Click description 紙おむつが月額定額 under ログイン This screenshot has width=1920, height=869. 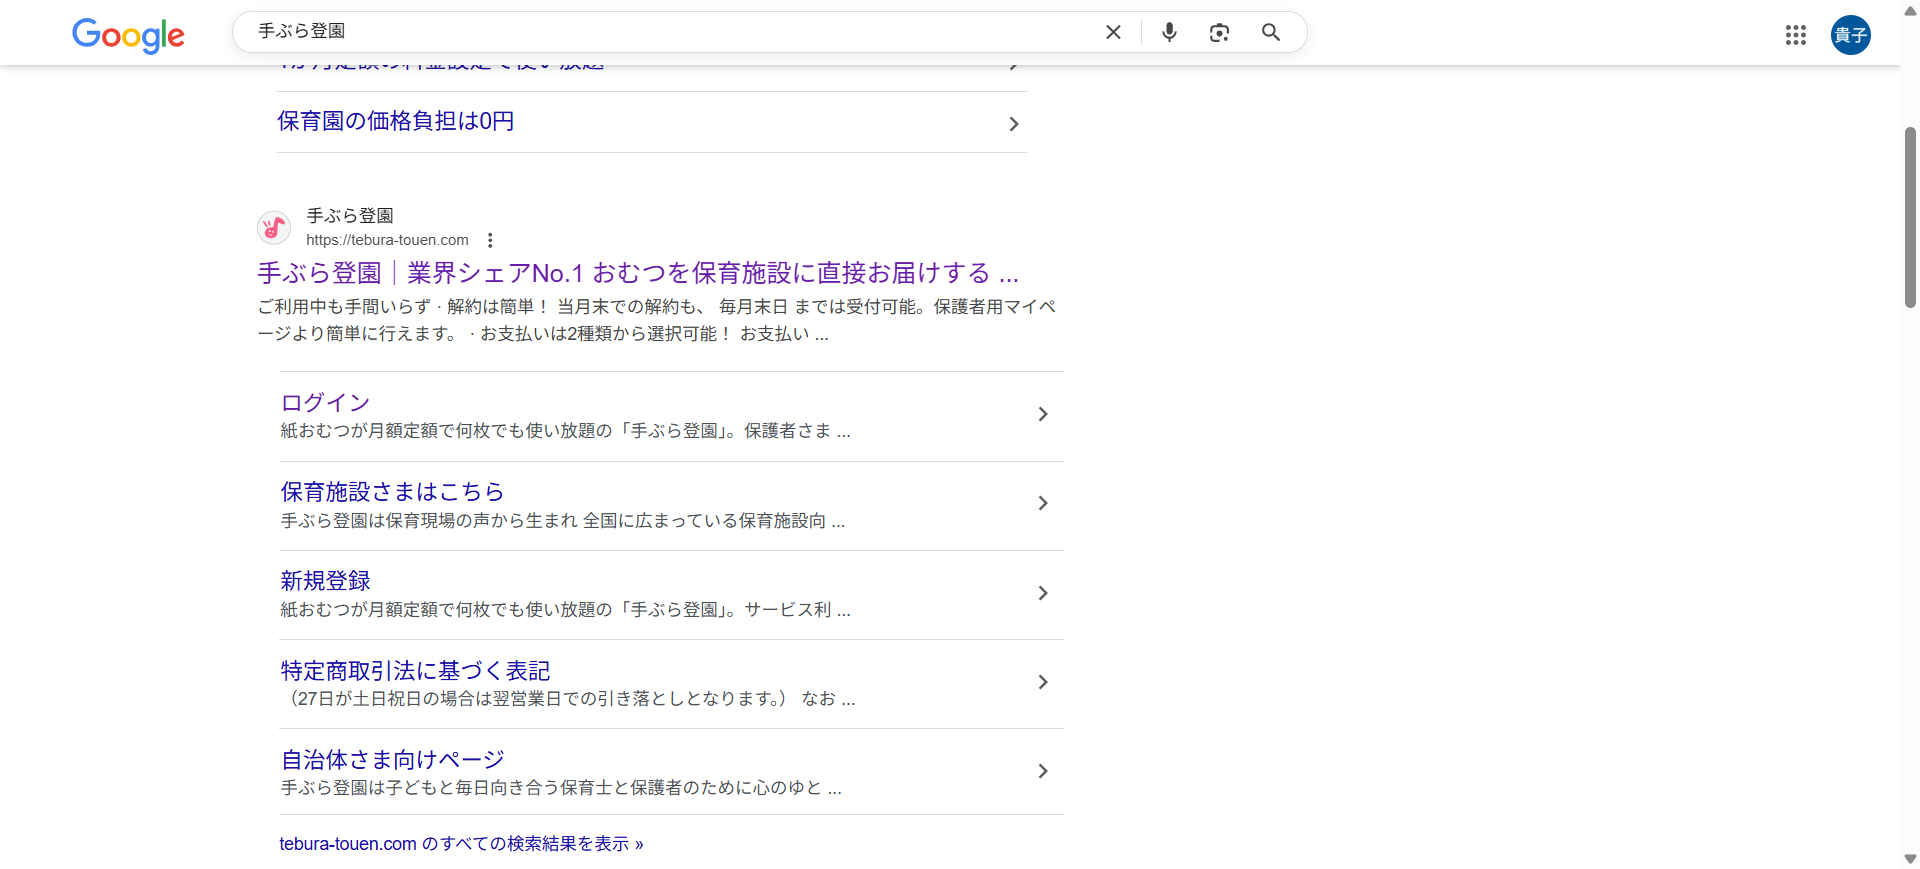point(565,431)
